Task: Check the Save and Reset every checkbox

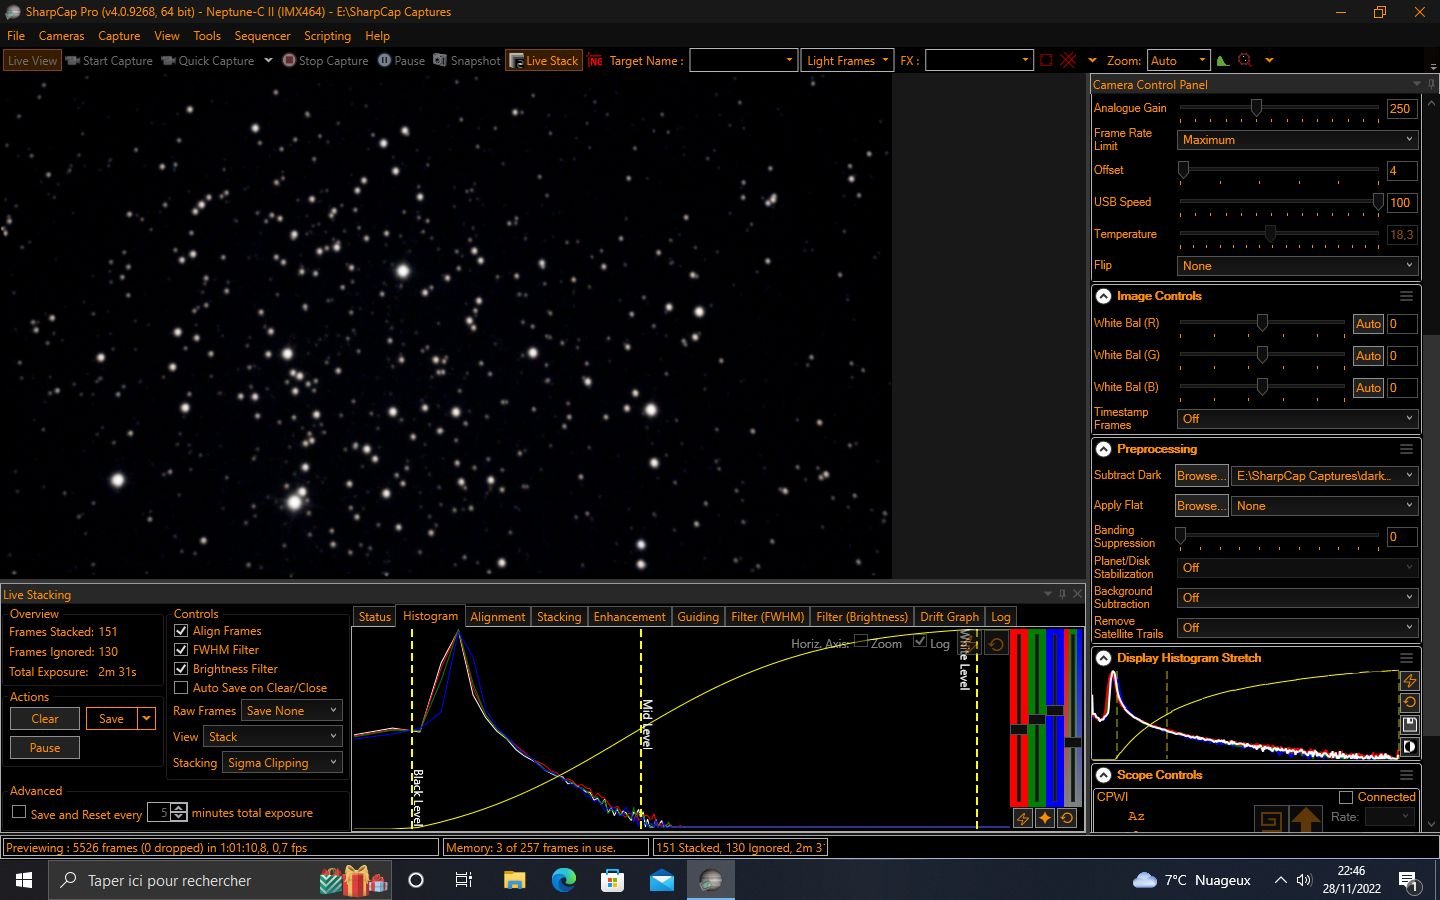Action: [x=19, y=813]
